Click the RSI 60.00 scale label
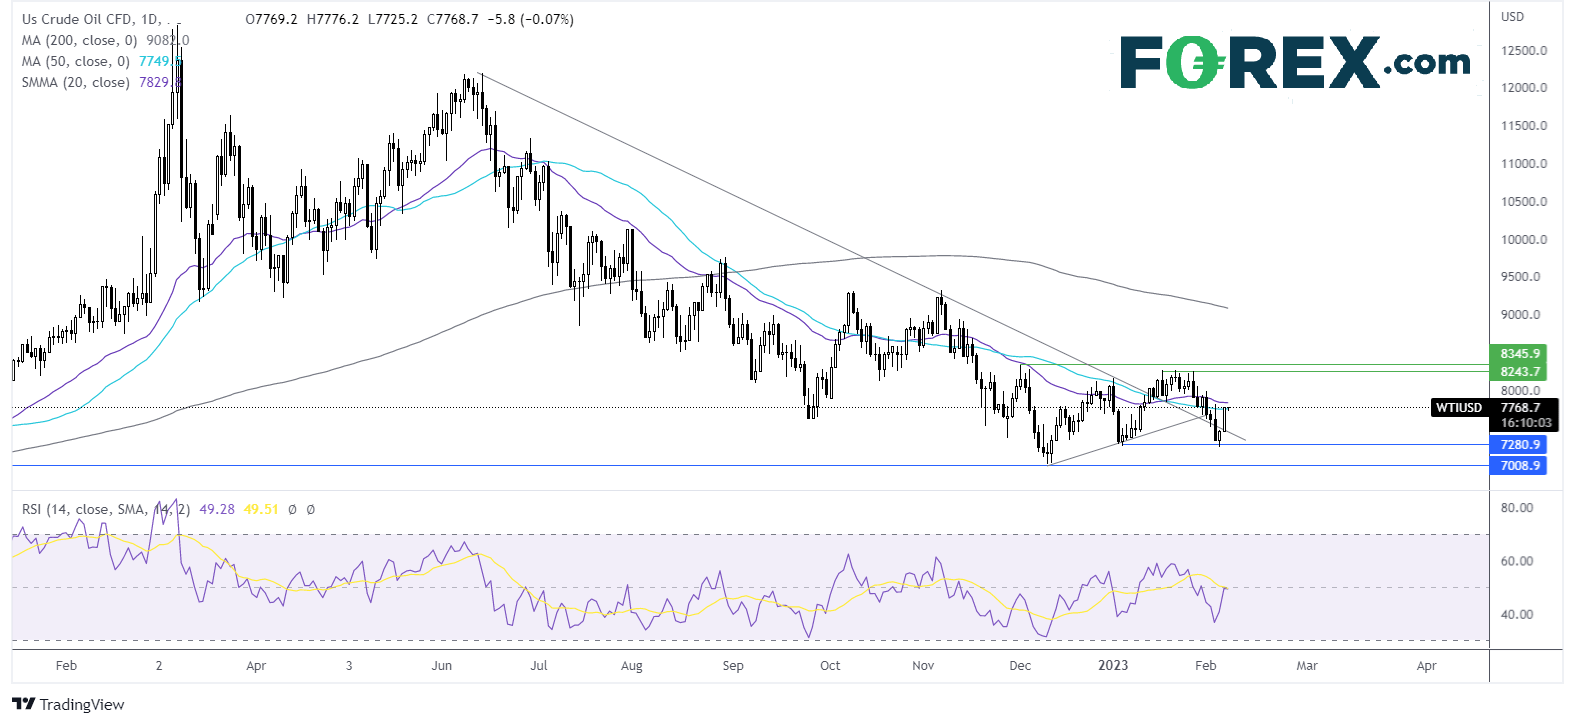 pos(1517,560)
